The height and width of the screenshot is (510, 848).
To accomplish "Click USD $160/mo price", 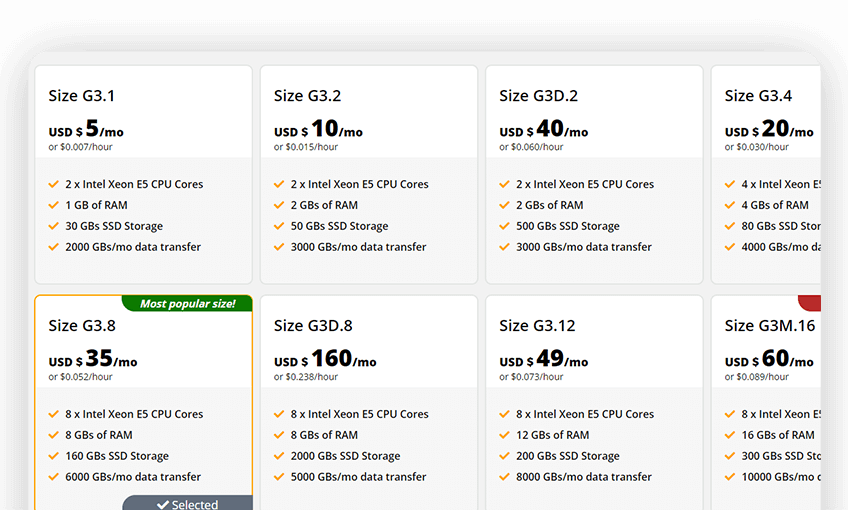I will coord(325,359).
